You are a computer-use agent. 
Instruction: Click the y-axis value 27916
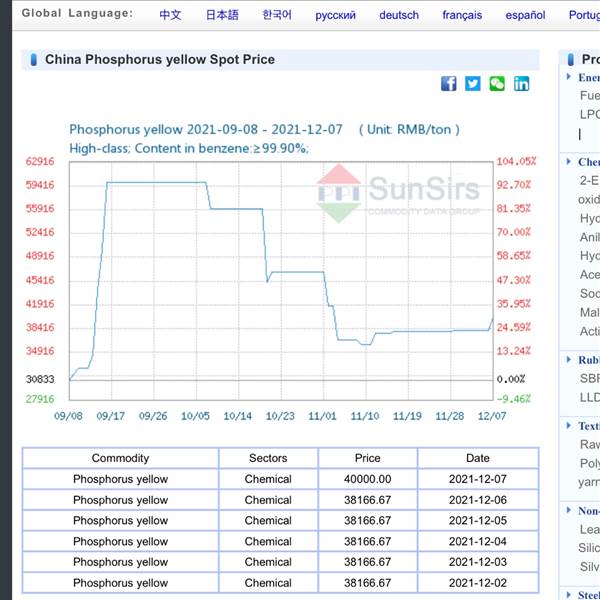click(x=40, y=399)
